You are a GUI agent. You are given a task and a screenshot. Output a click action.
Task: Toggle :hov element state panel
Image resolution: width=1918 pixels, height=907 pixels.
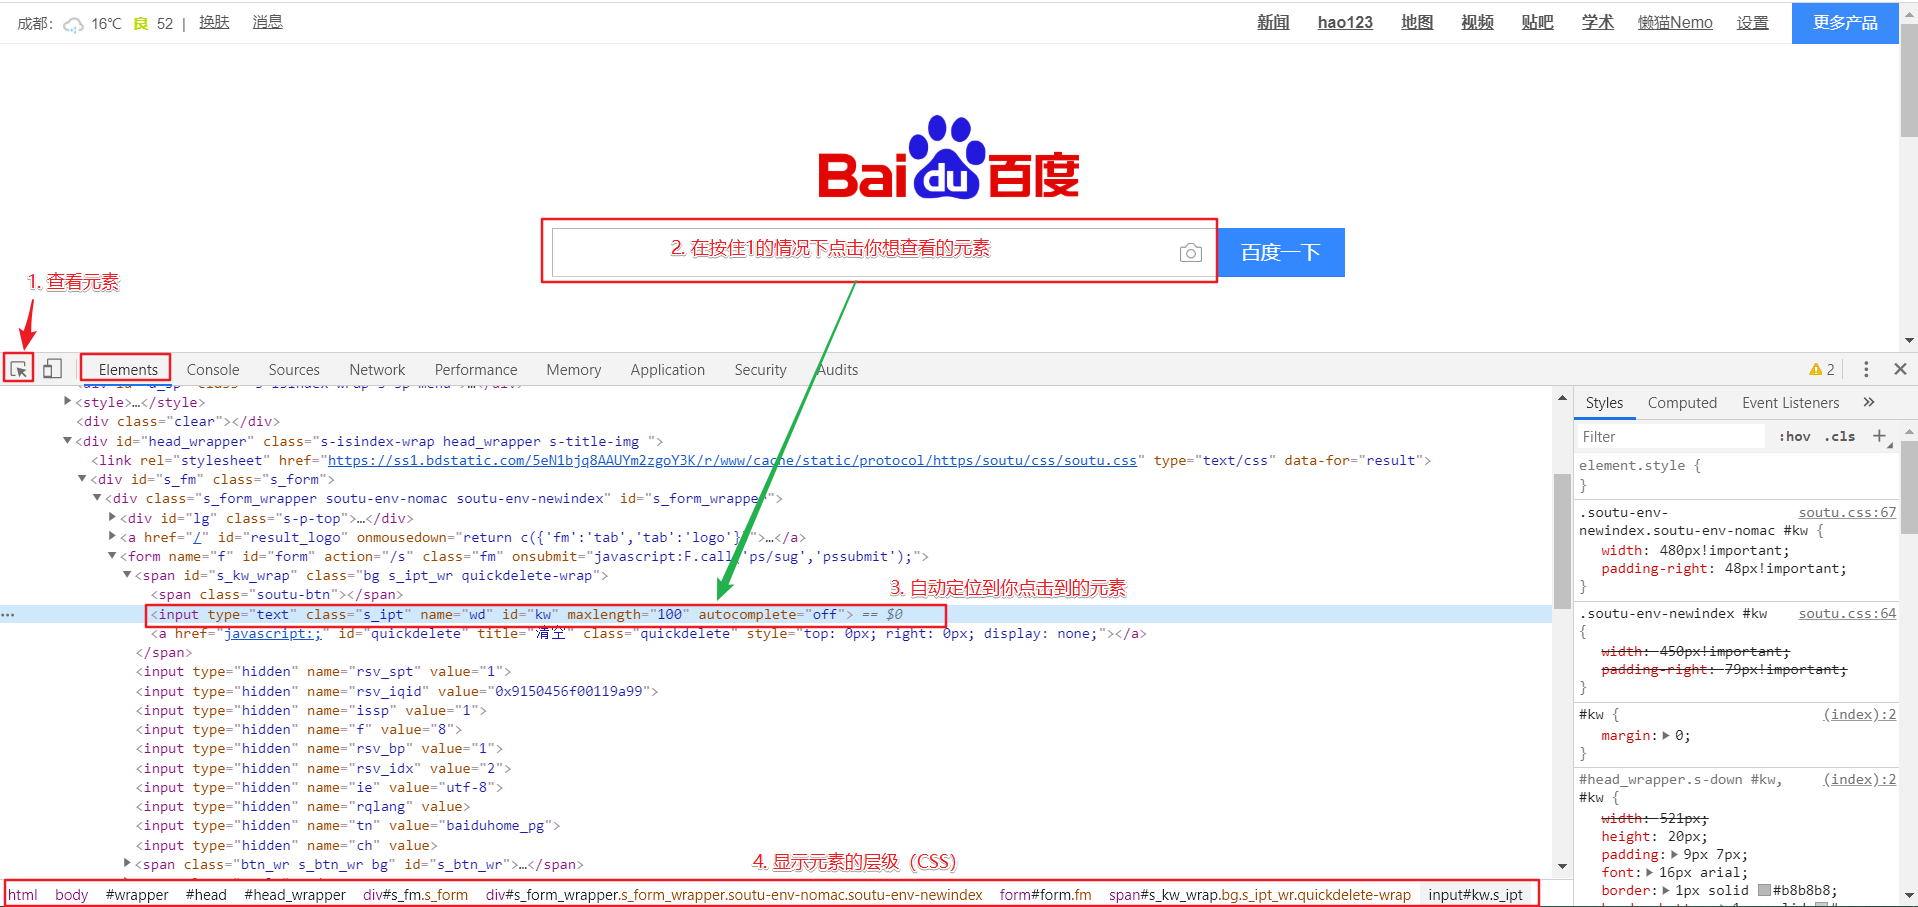pyautogui.click(x=1794, y=436)
